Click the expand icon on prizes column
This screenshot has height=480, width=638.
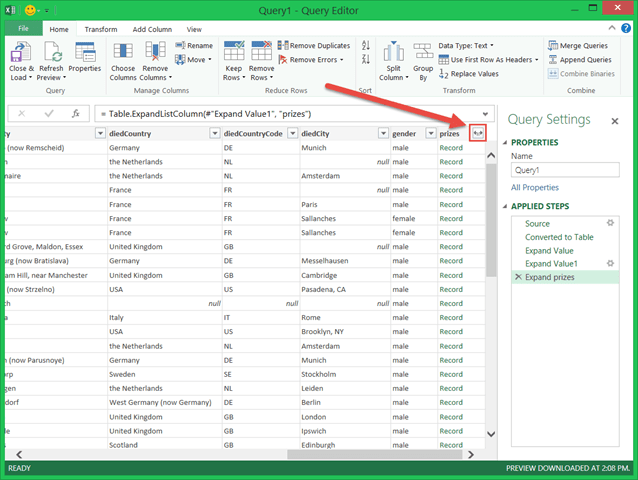pos(477,133)
